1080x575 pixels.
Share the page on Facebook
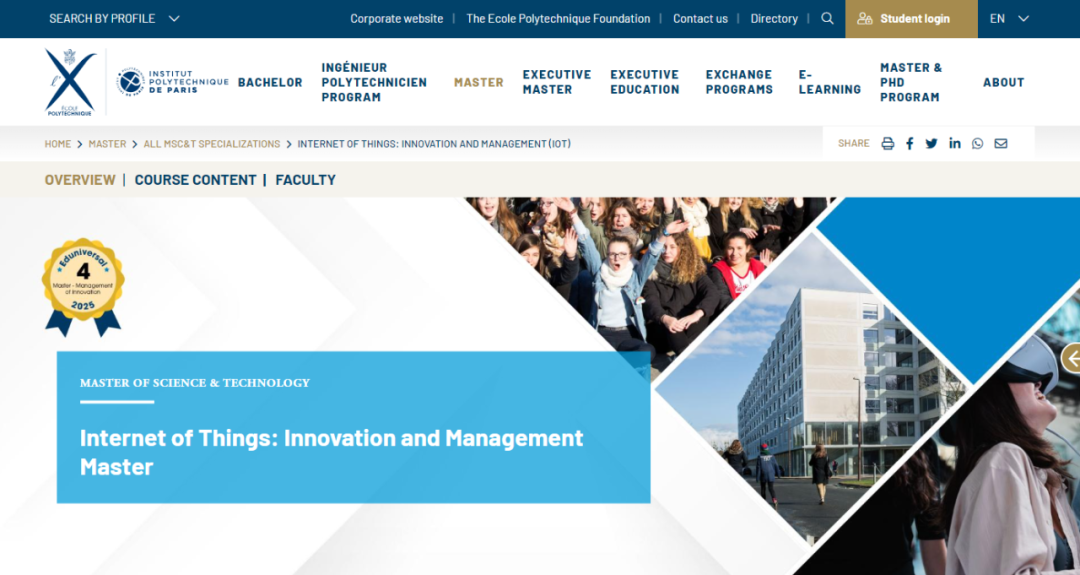click(x=910, y=143)
